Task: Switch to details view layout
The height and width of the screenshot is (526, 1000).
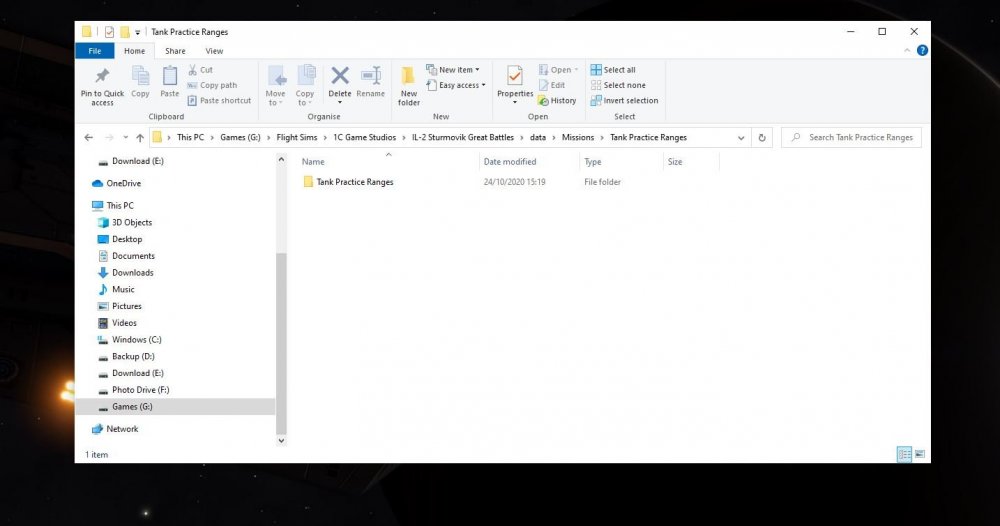Action: point(904,454)
